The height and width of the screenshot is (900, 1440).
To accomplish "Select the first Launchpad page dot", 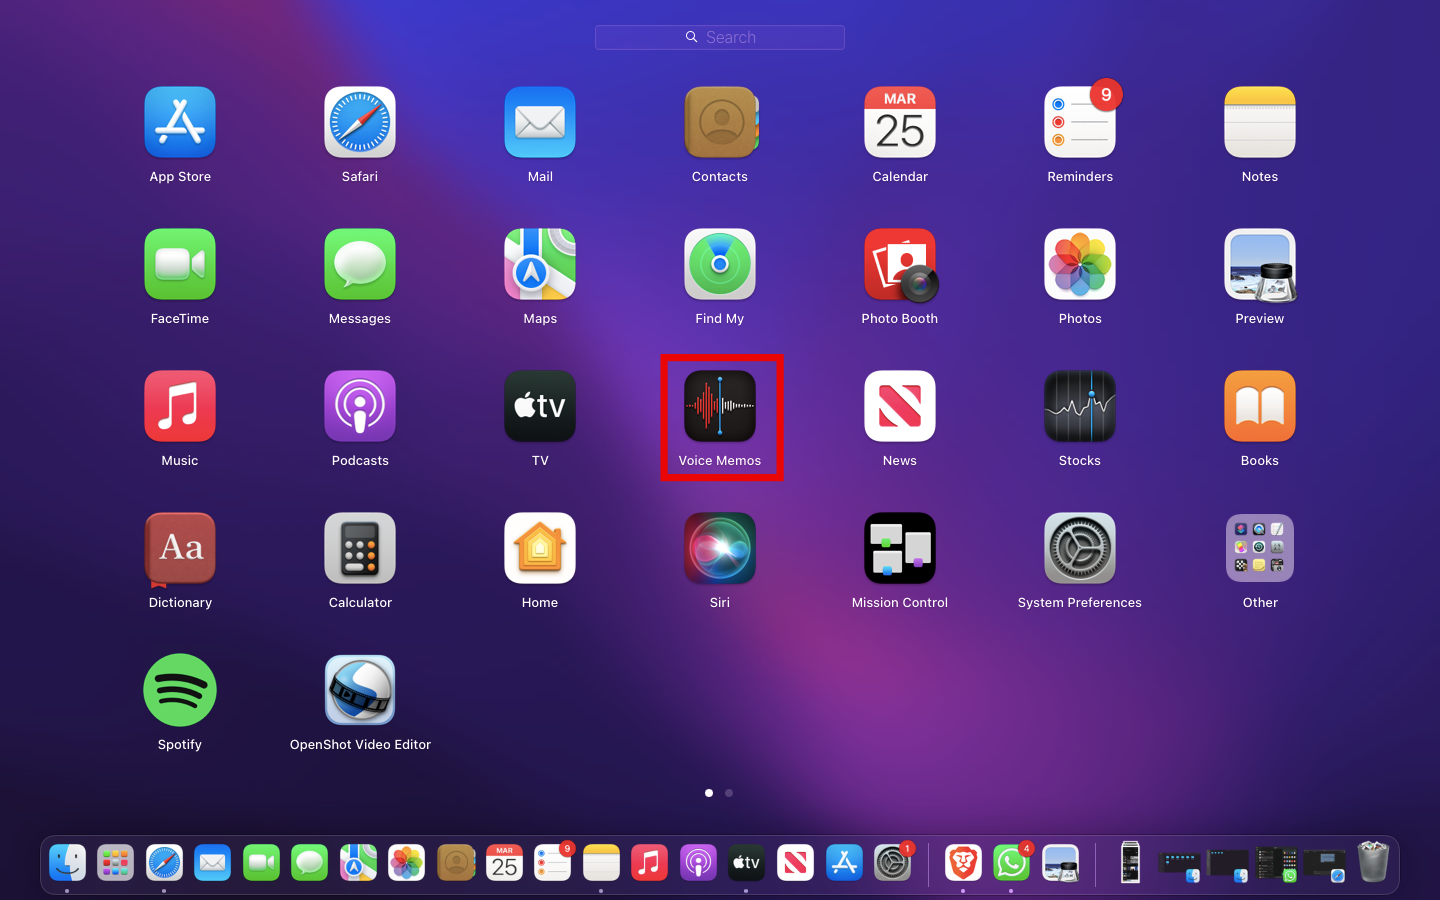I will coord(709,793).
